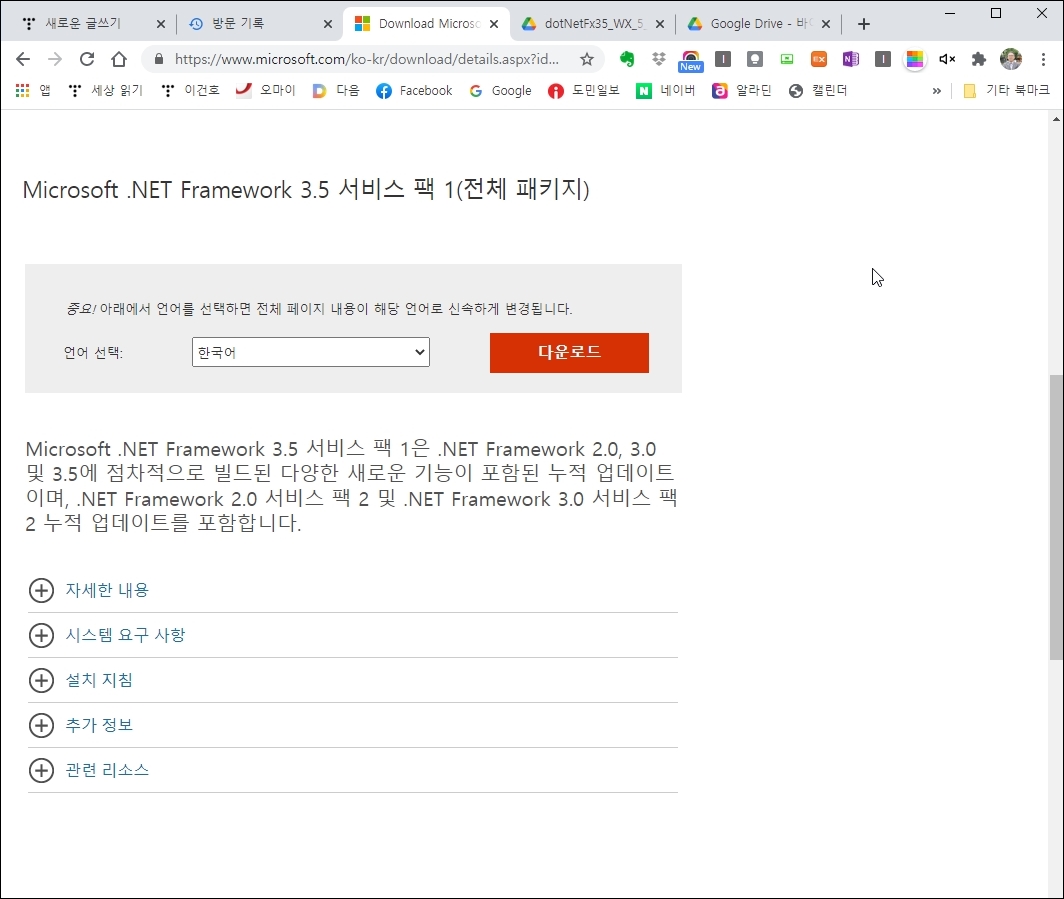Open the rainbow extension marked New
The height and width of the screenshot is (899, 1064).
click(690, 60)
